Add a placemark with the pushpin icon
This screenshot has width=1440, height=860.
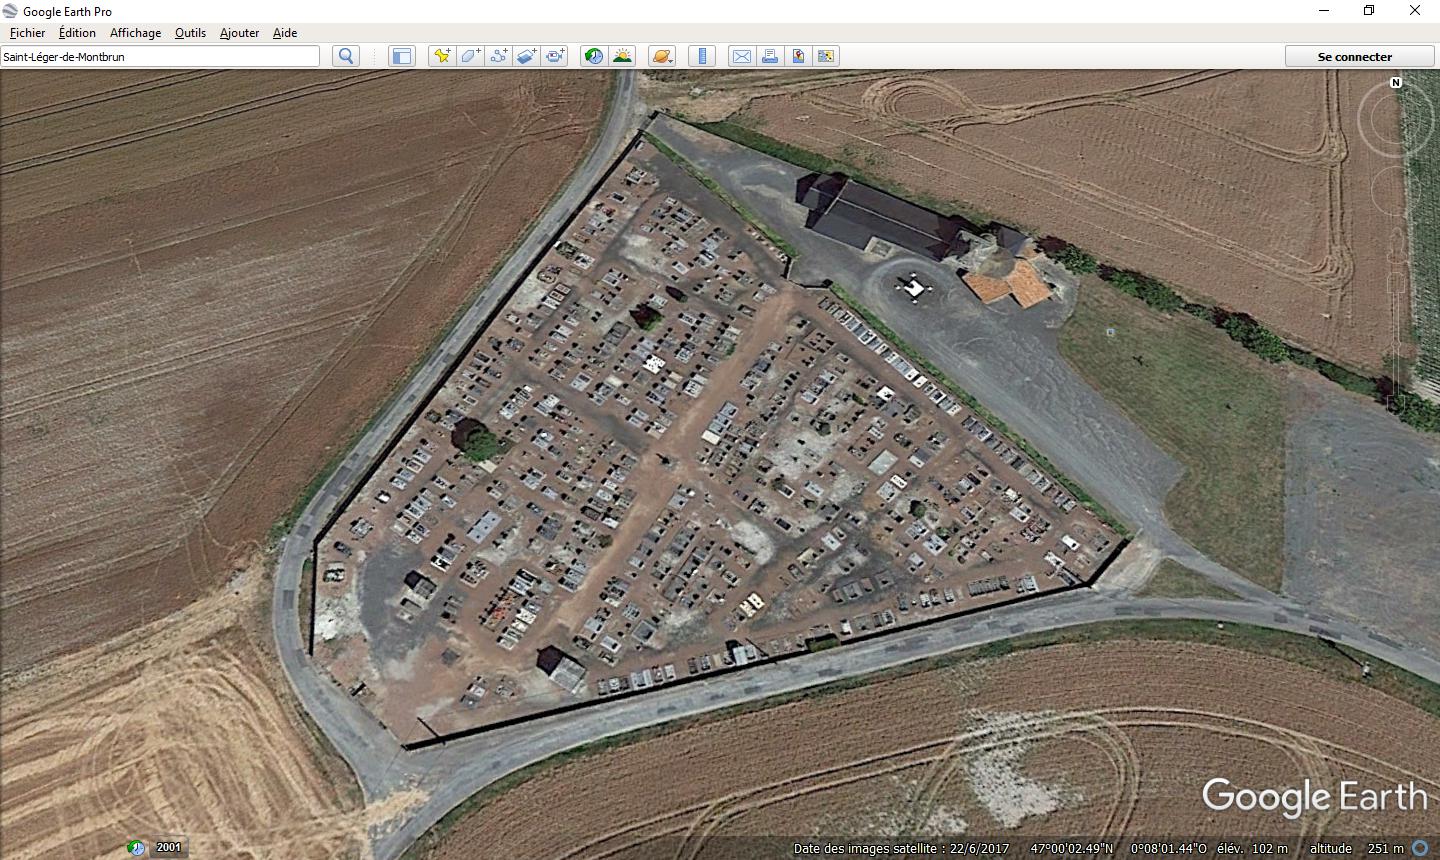click(x=441, y=56)
